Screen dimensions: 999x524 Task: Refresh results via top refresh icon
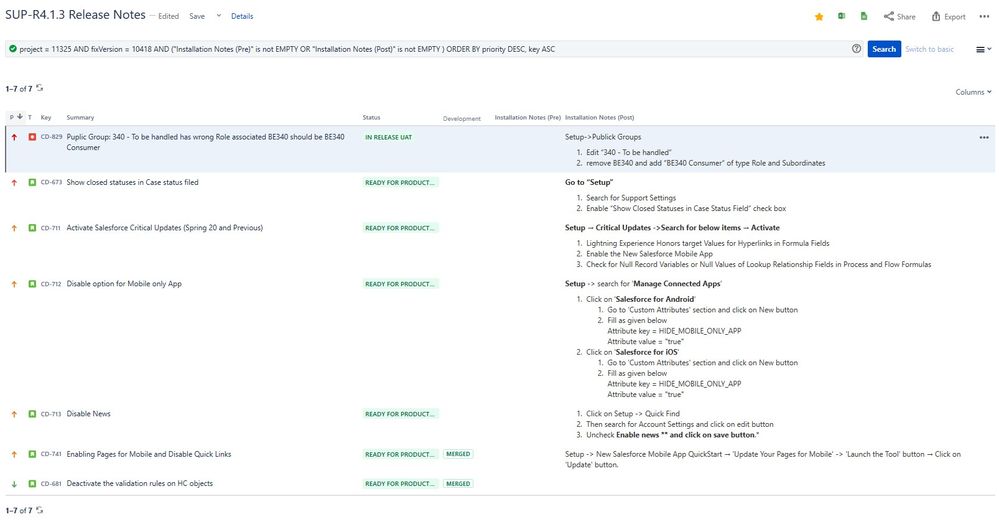40,88
